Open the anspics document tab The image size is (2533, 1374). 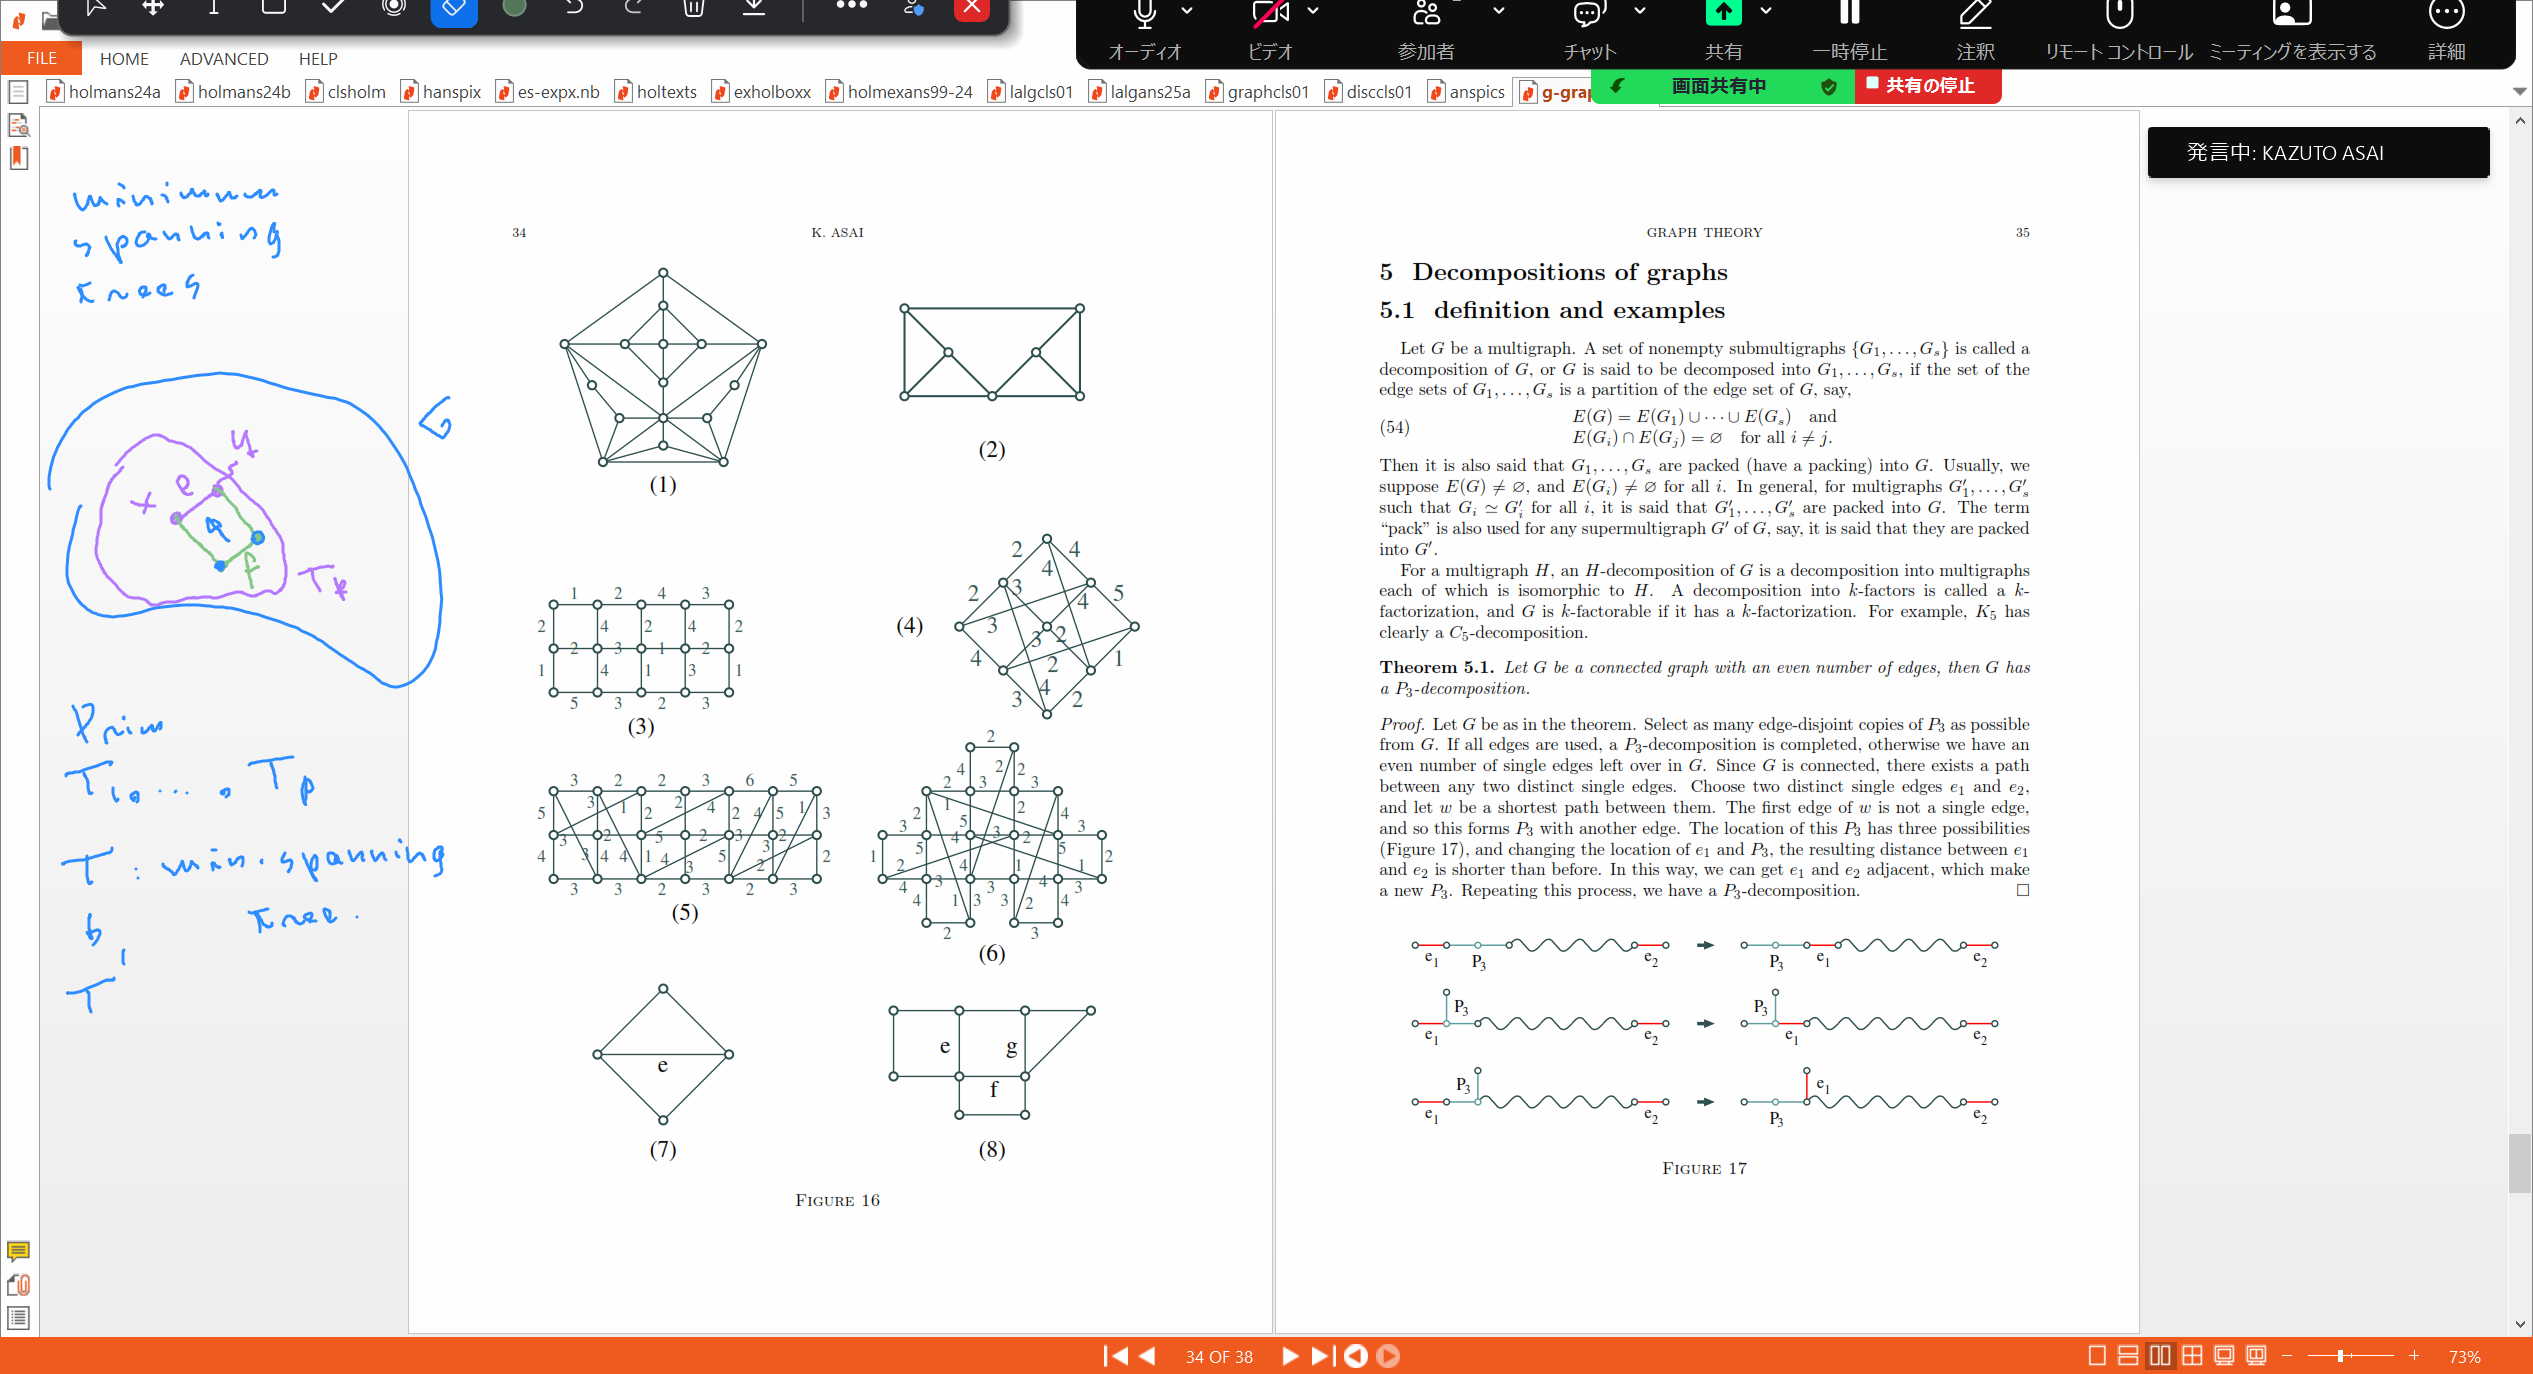(x=1467, y=92)
